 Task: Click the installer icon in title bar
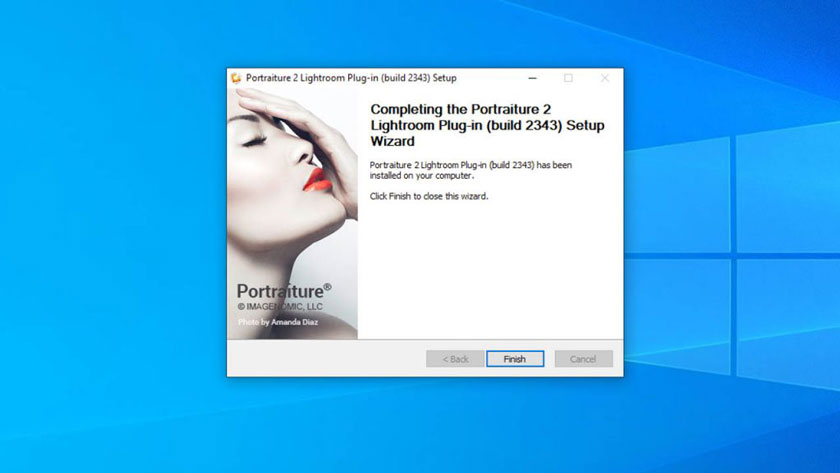[236, 78]
